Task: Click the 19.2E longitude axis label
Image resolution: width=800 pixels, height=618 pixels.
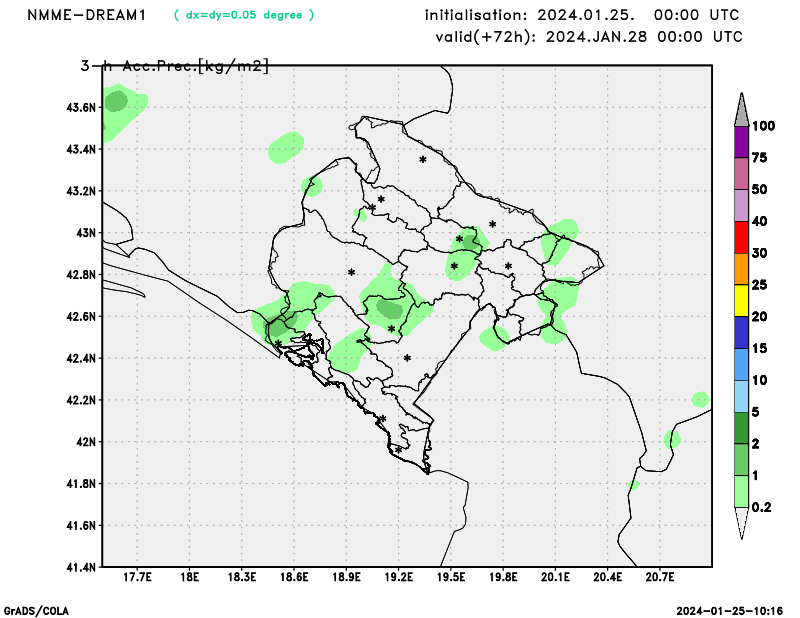Action: click(x=398, y=578)
